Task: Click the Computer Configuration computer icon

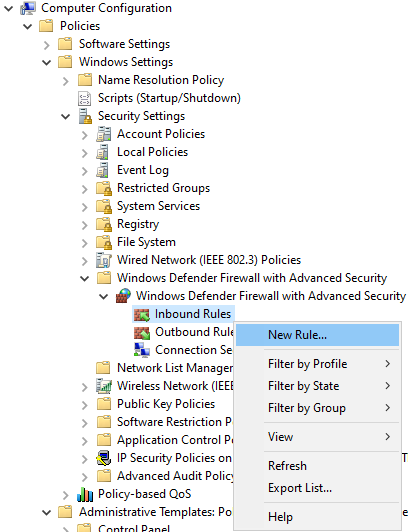Action: 28,8
